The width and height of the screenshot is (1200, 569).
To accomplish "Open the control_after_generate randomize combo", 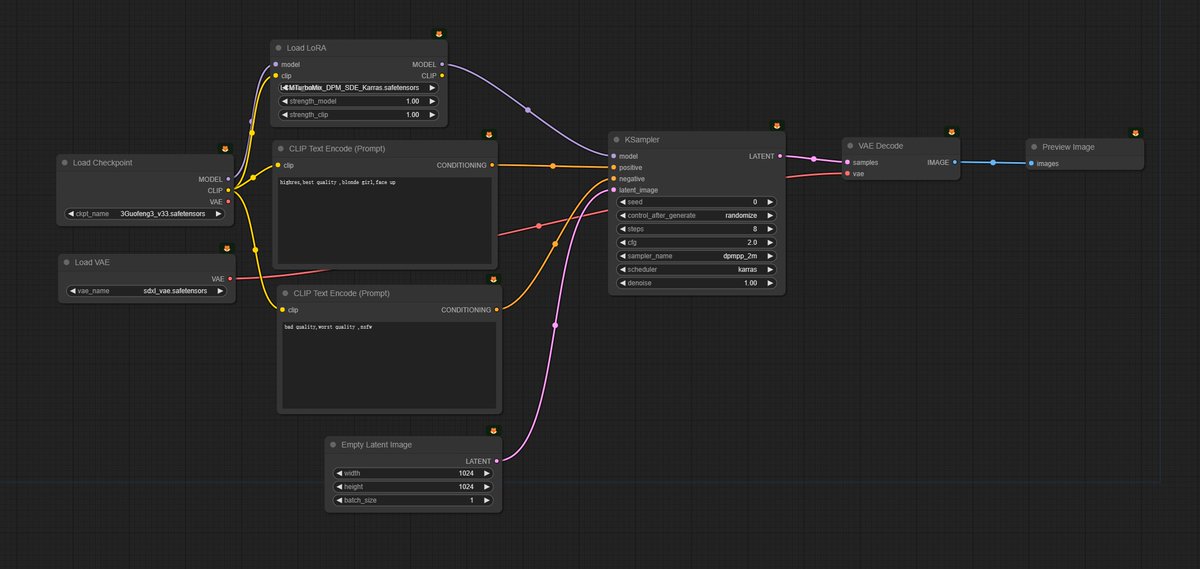I will click(697, 215).
